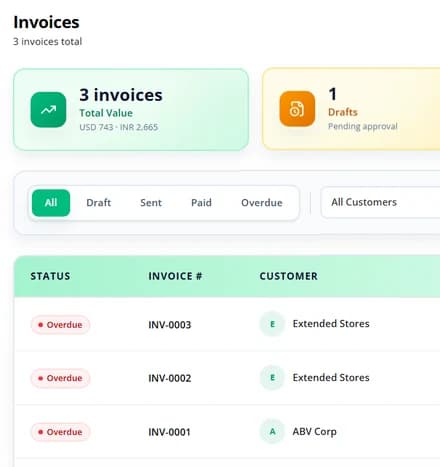Viewport: 440px width, 467px height.
Task: Click the ABV Corp customer name
Action: point(314,432)
